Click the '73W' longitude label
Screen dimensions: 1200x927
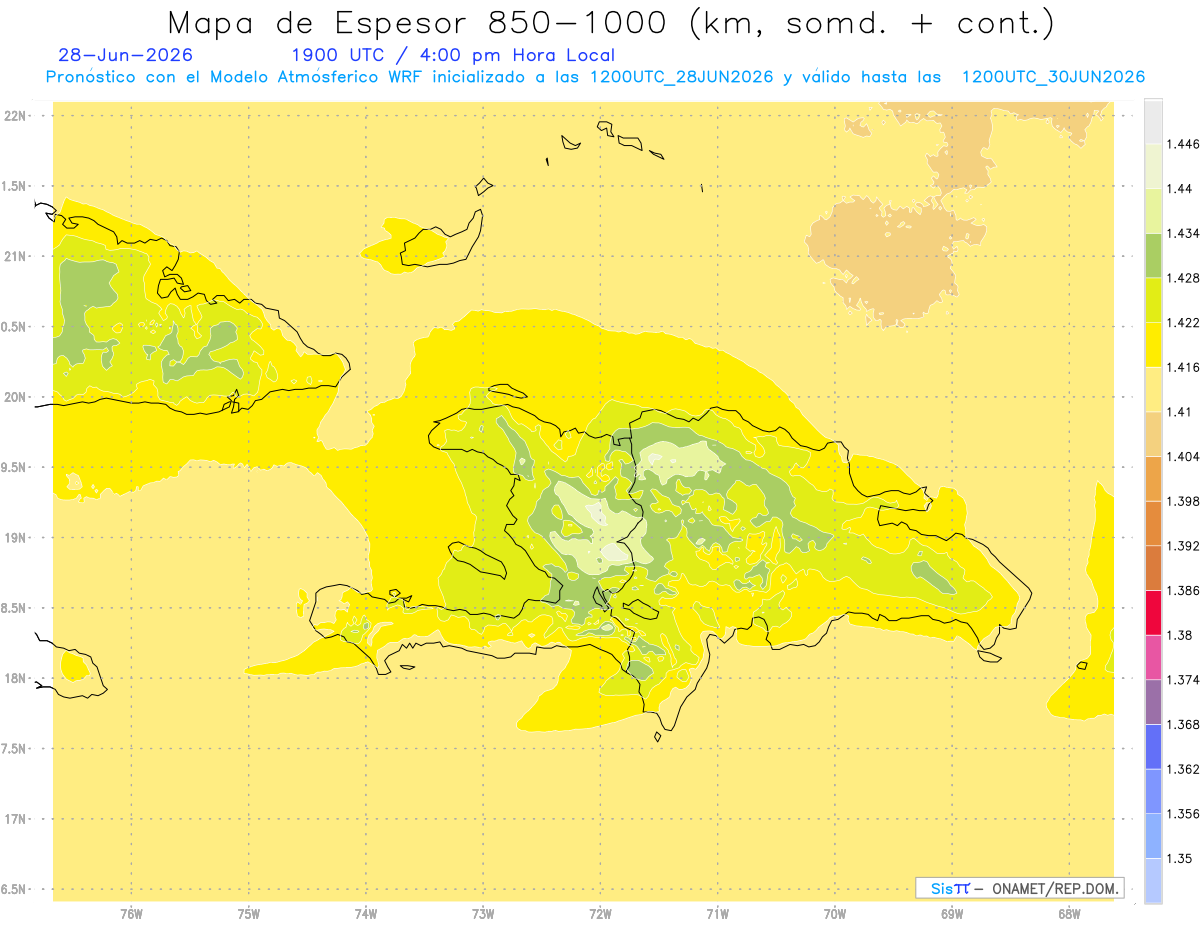483,913
